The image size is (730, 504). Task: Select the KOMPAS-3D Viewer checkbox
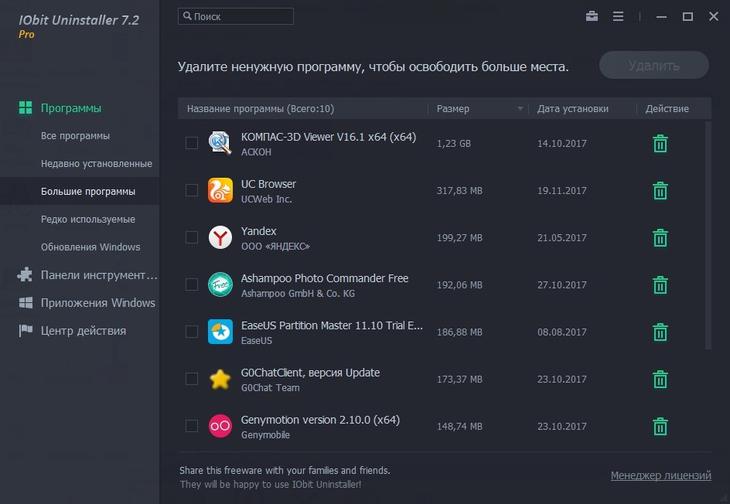coord(191,143)
